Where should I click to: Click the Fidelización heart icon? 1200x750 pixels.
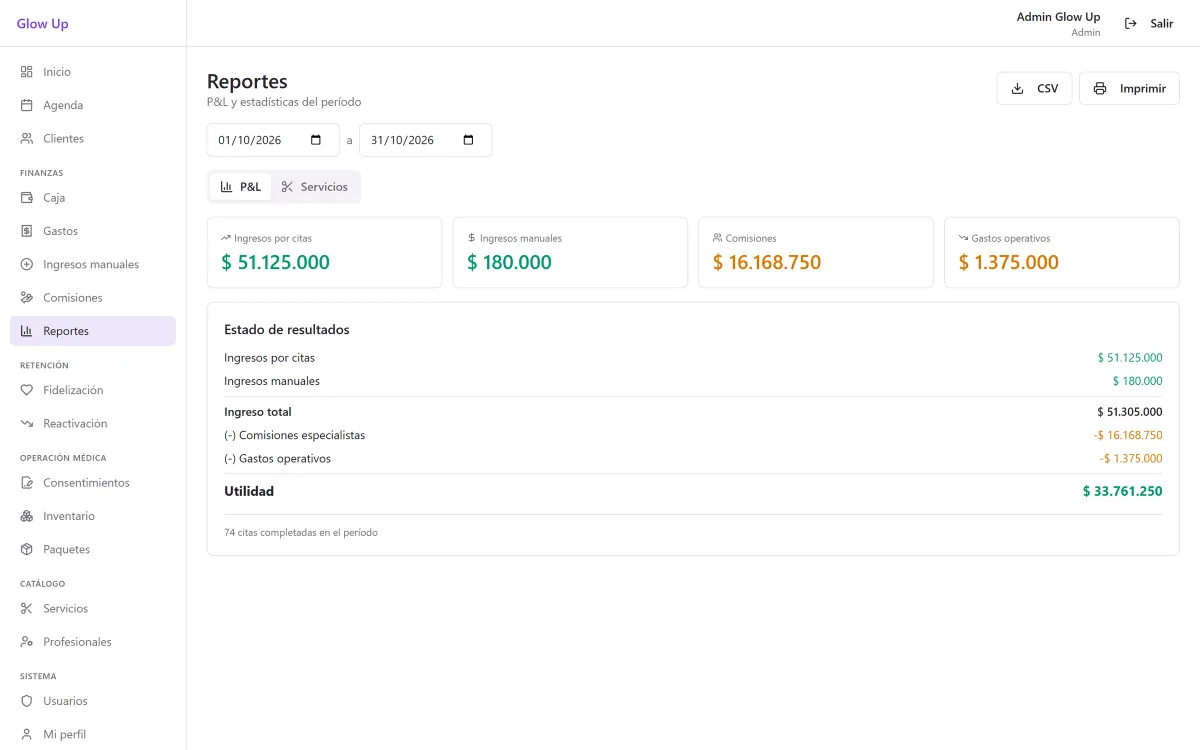27,390
